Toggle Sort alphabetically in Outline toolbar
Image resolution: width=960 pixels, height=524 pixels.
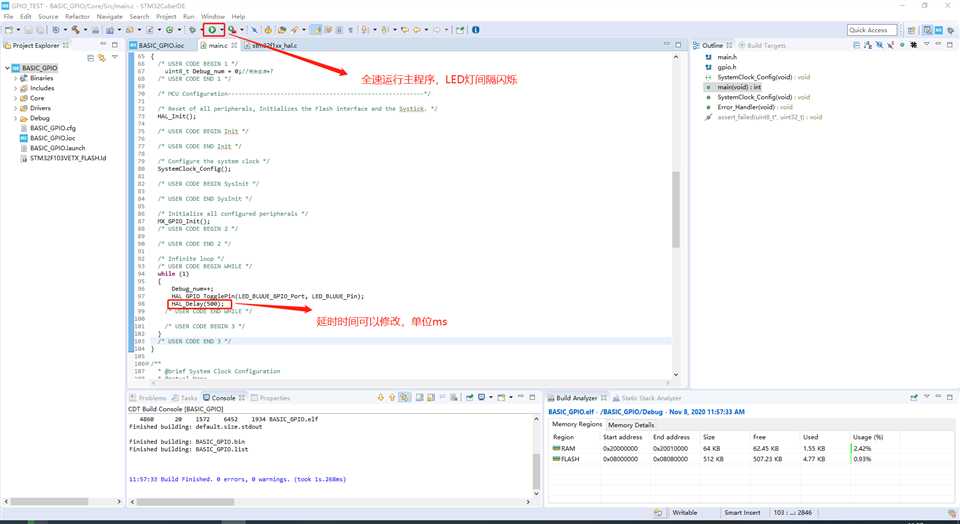(x=868, y=45)
